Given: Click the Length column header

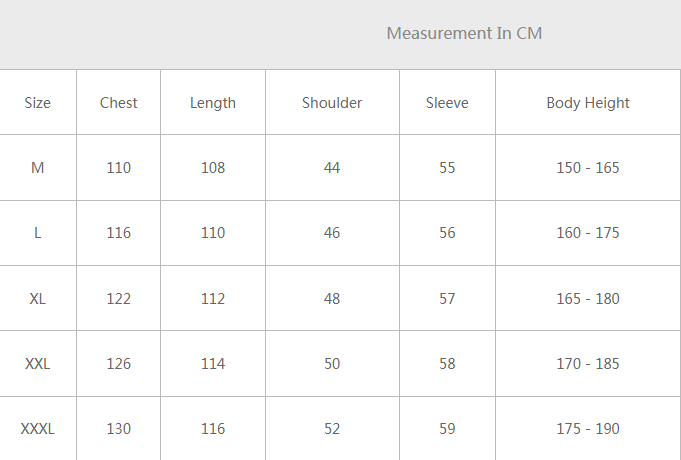Looking at the screenshot, I should click(213, 103).
